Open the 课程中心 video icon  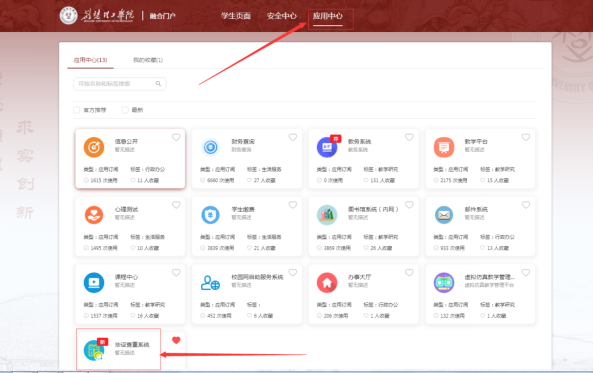[94, 283]
